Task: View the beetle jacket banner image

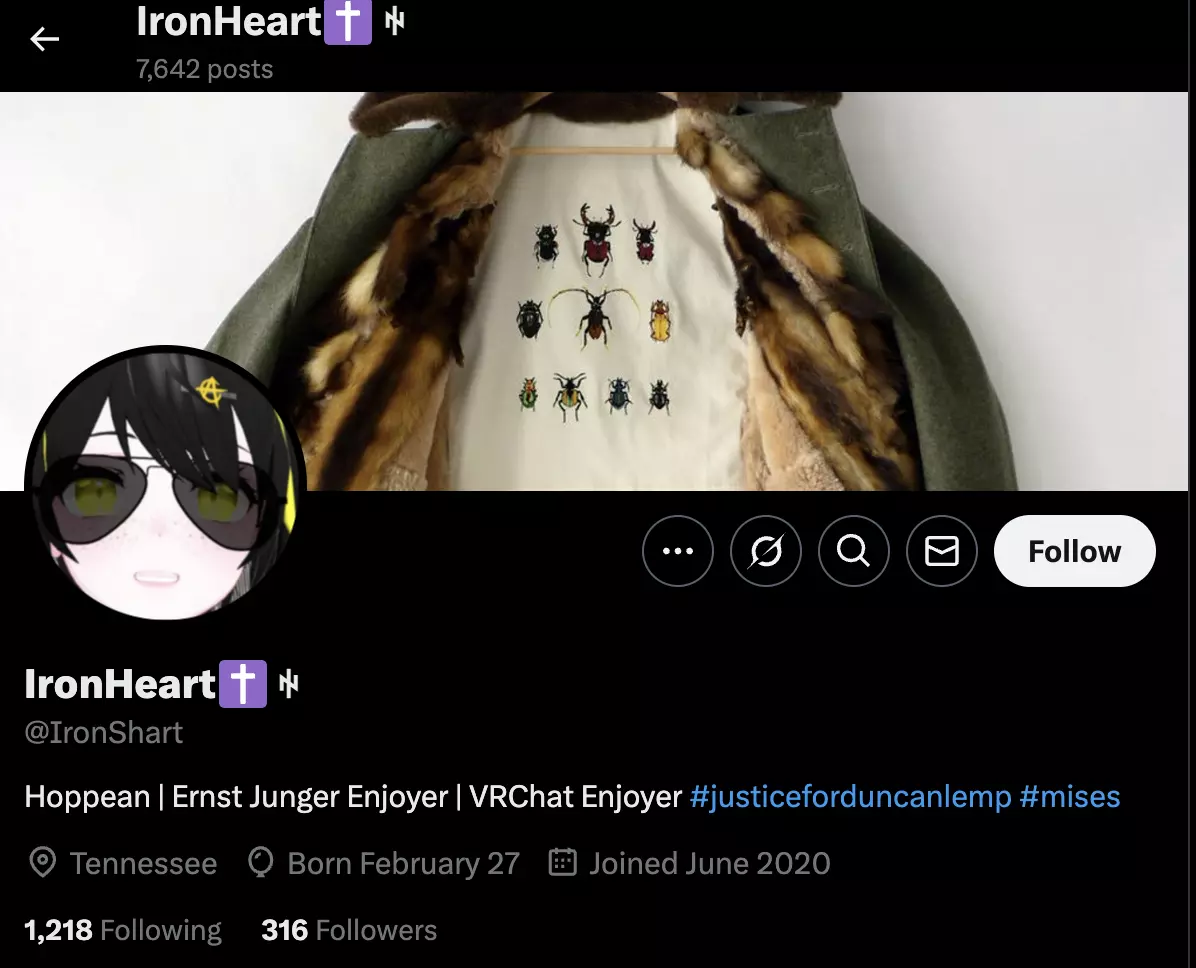Action: pos(594,291)
